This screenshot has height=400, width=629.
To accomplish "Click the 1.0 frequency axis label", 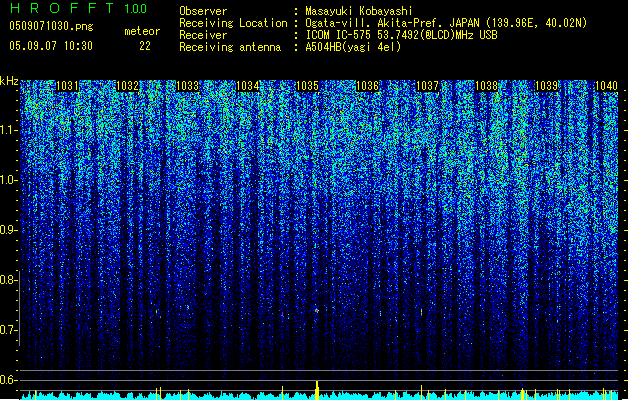I will (8, 181).
